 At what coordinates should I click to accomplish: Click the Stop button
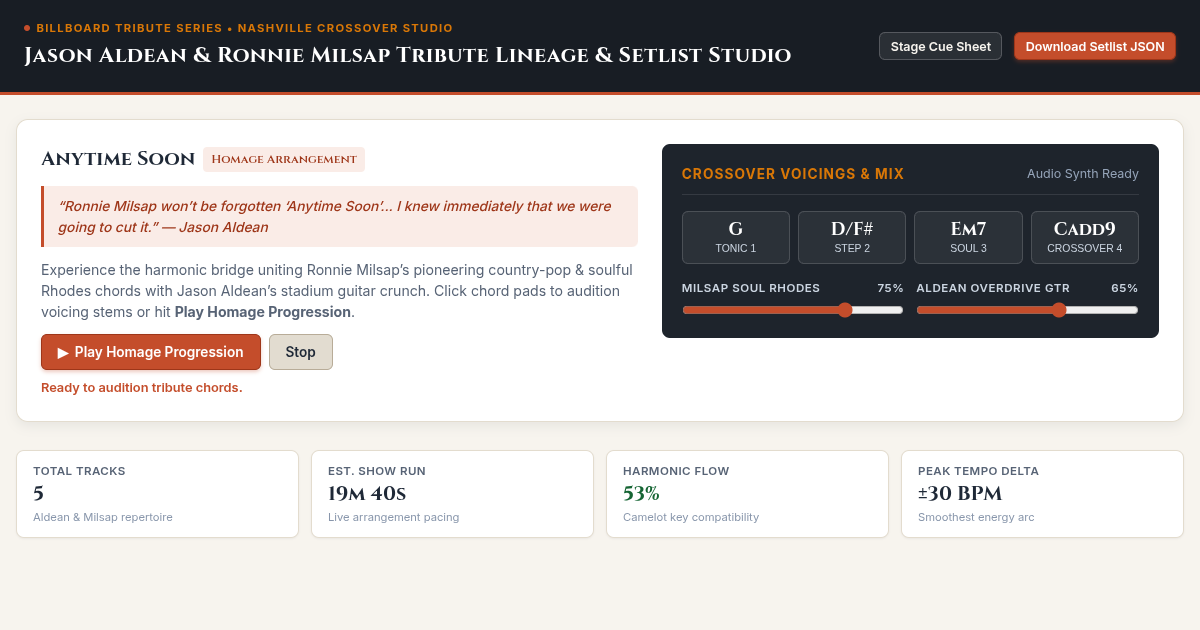pyautogui.click(x=301, y=352)
